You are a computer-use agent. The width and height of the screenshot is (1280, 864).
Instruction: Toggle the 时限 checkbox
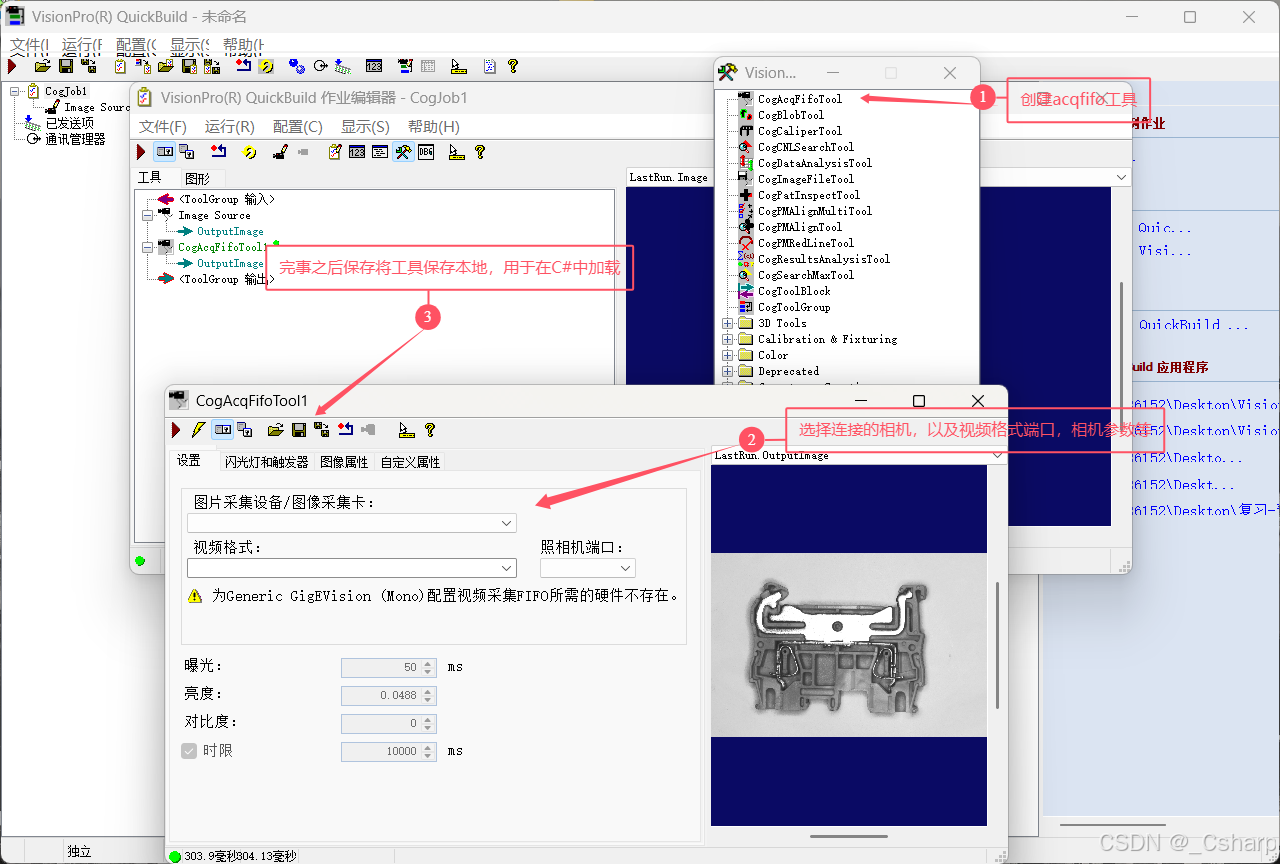click(x=189, y=750)
